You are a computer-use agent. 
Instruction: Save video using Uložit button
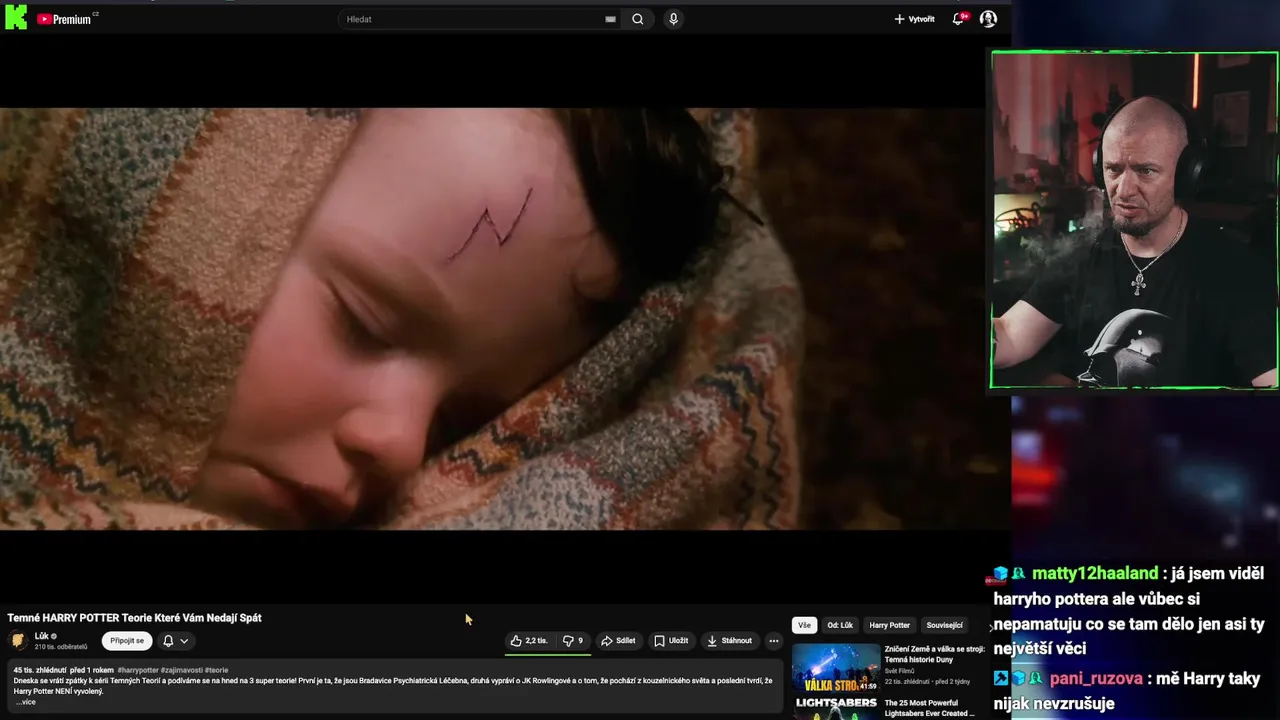[x=671, y=641]
